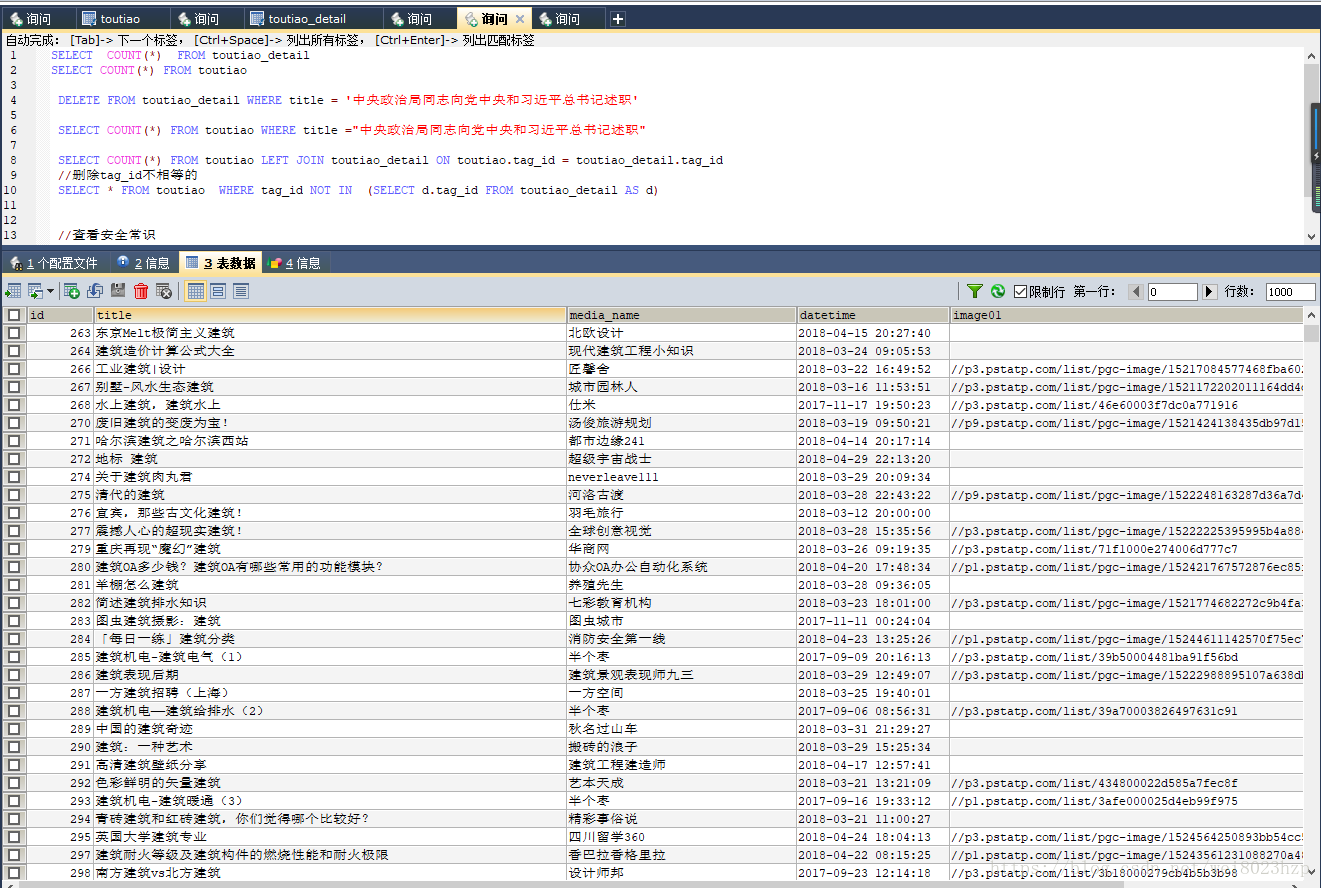
Task: Open the green funnel filter icon
Action: 975,291
